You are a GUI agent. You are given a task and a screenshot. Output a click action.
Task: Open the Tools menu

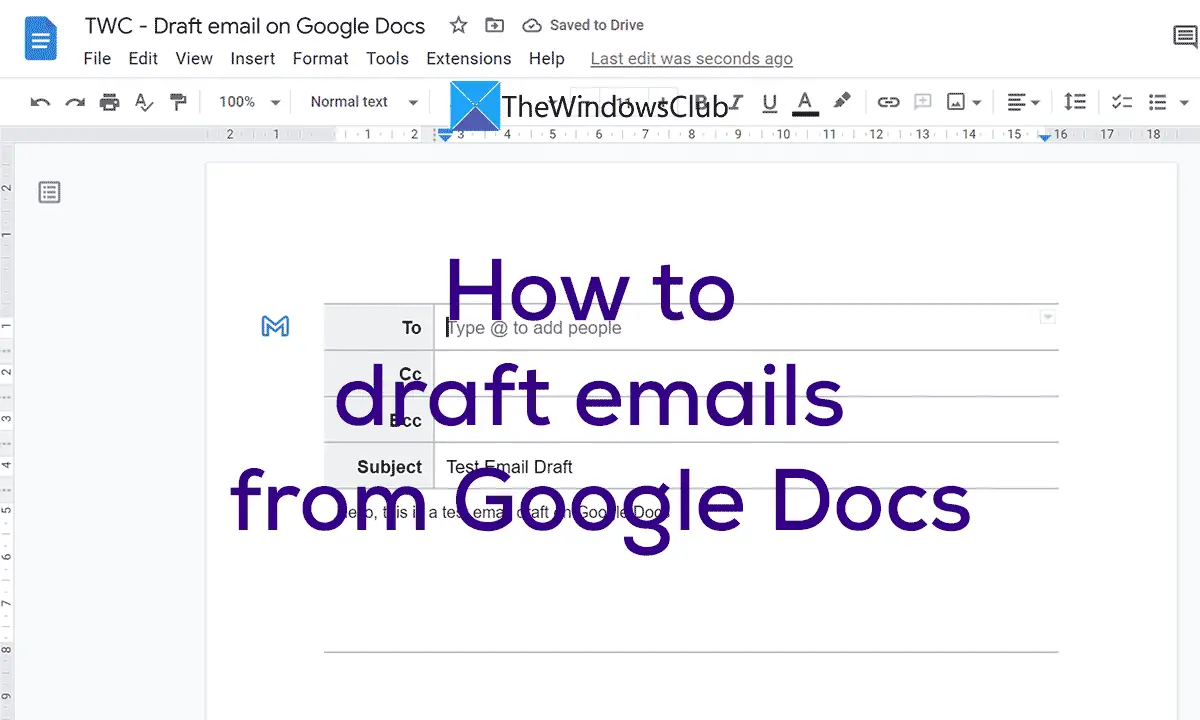click(387, 59)
